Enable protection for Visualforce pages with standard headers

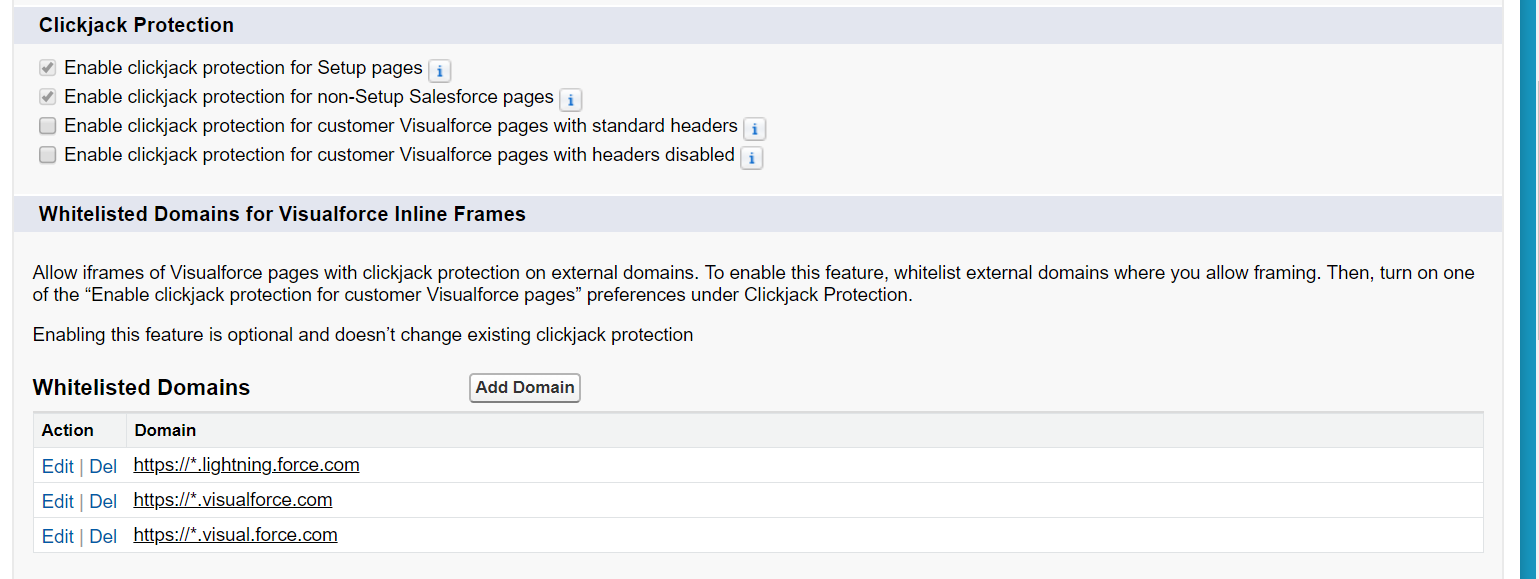click(47, 125)
